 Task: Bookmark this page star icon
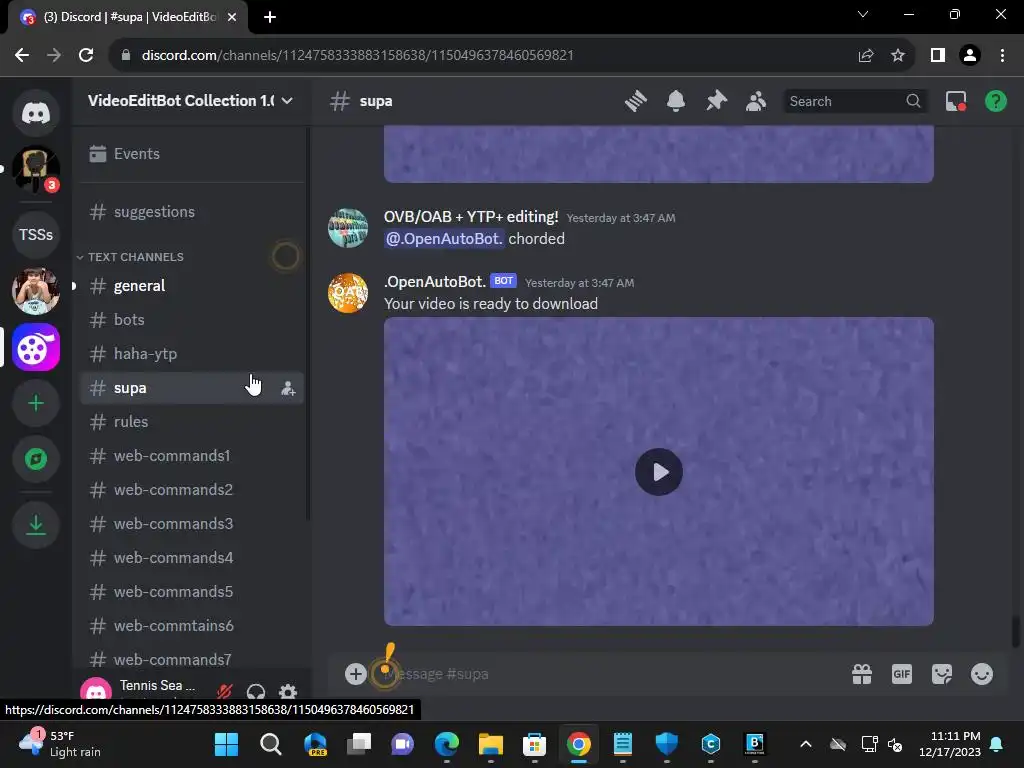(x=898, y=55)
